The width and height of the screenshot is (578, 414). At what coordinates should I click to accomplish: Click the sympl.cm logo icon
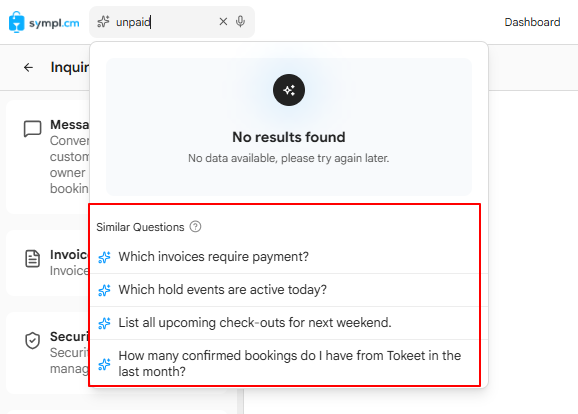click(17, 22)
